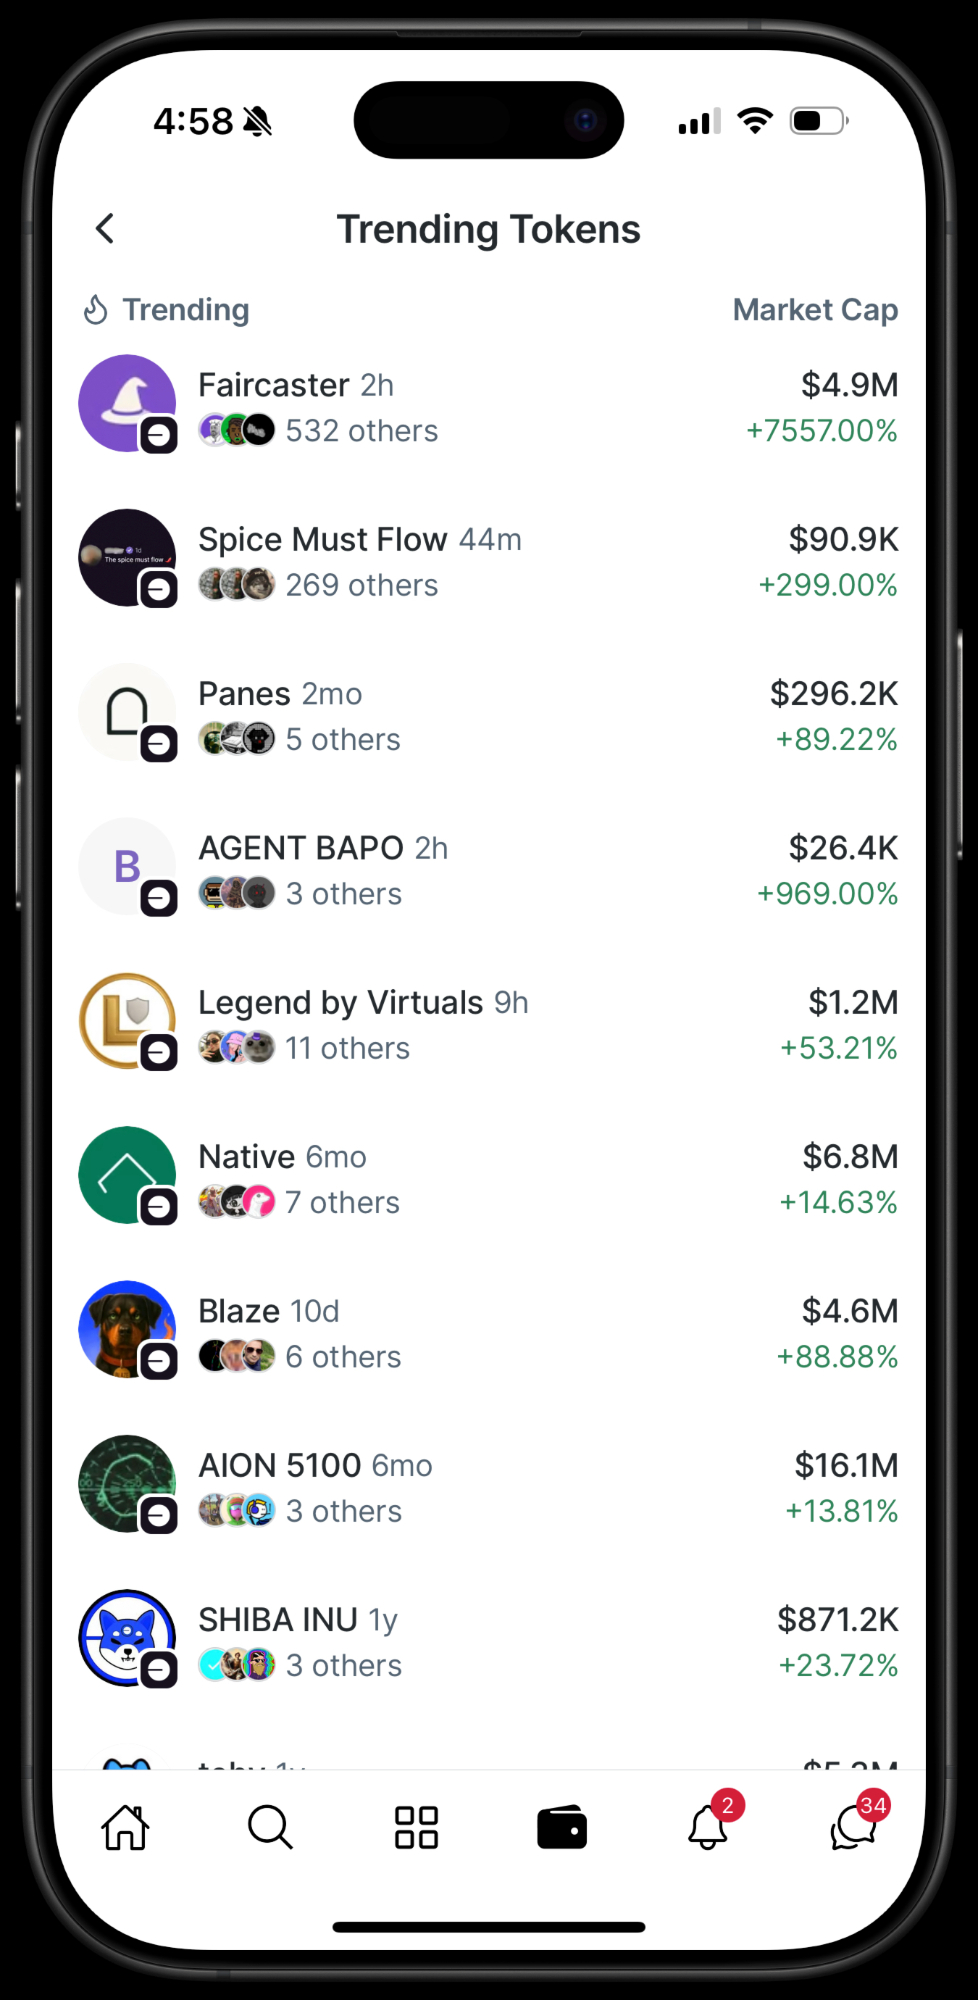Open the Home tab icon
The height and width of the screenshot is (2000, 978).
pos(126,1827)
